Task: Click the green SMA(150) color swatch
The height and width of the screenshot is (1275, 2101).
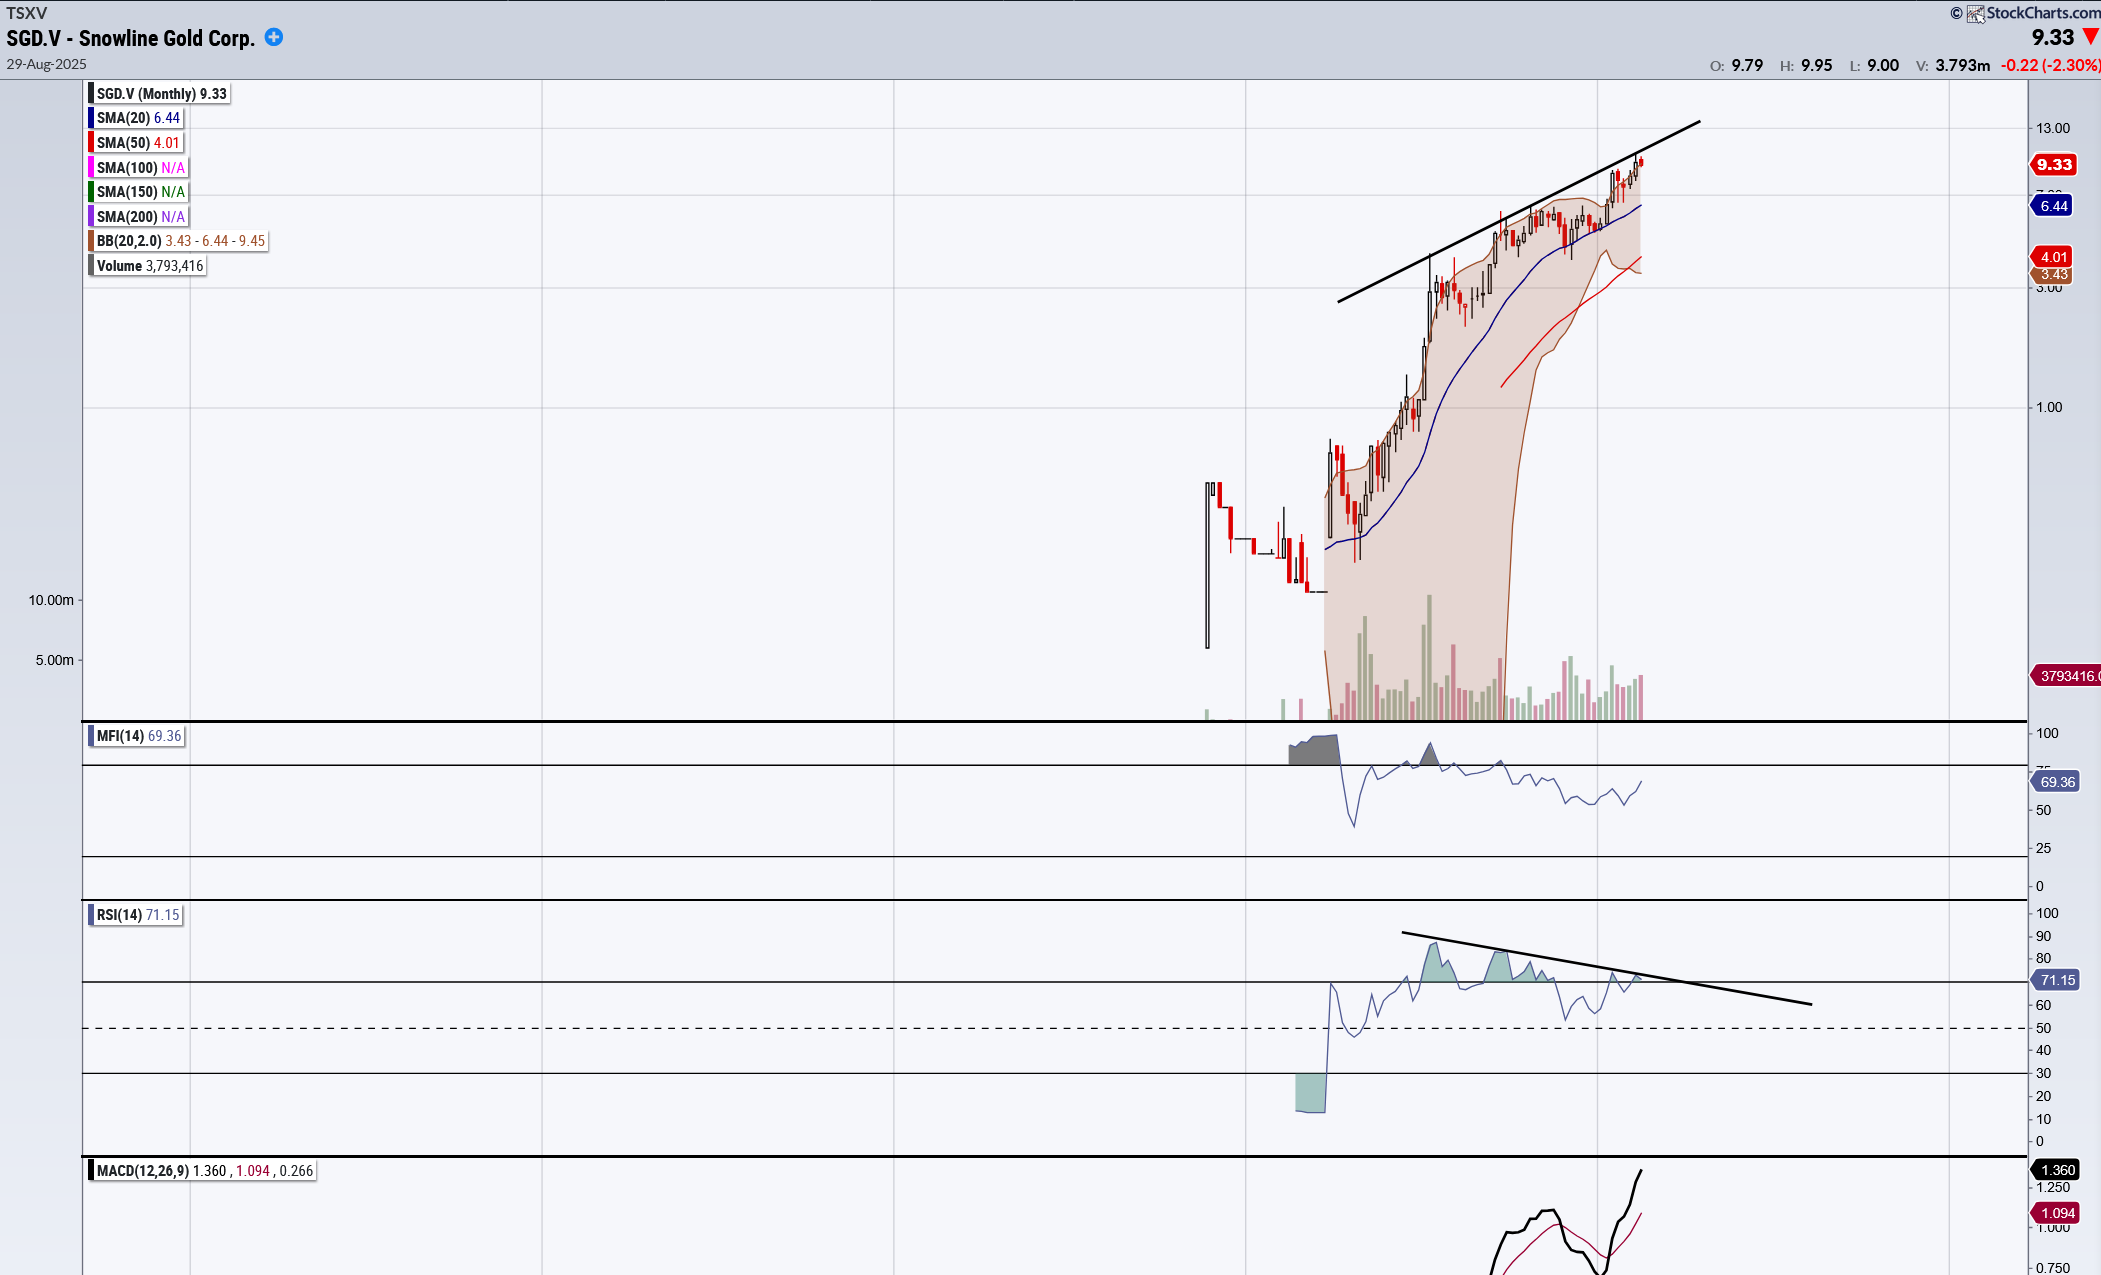Action: (91, 192)
